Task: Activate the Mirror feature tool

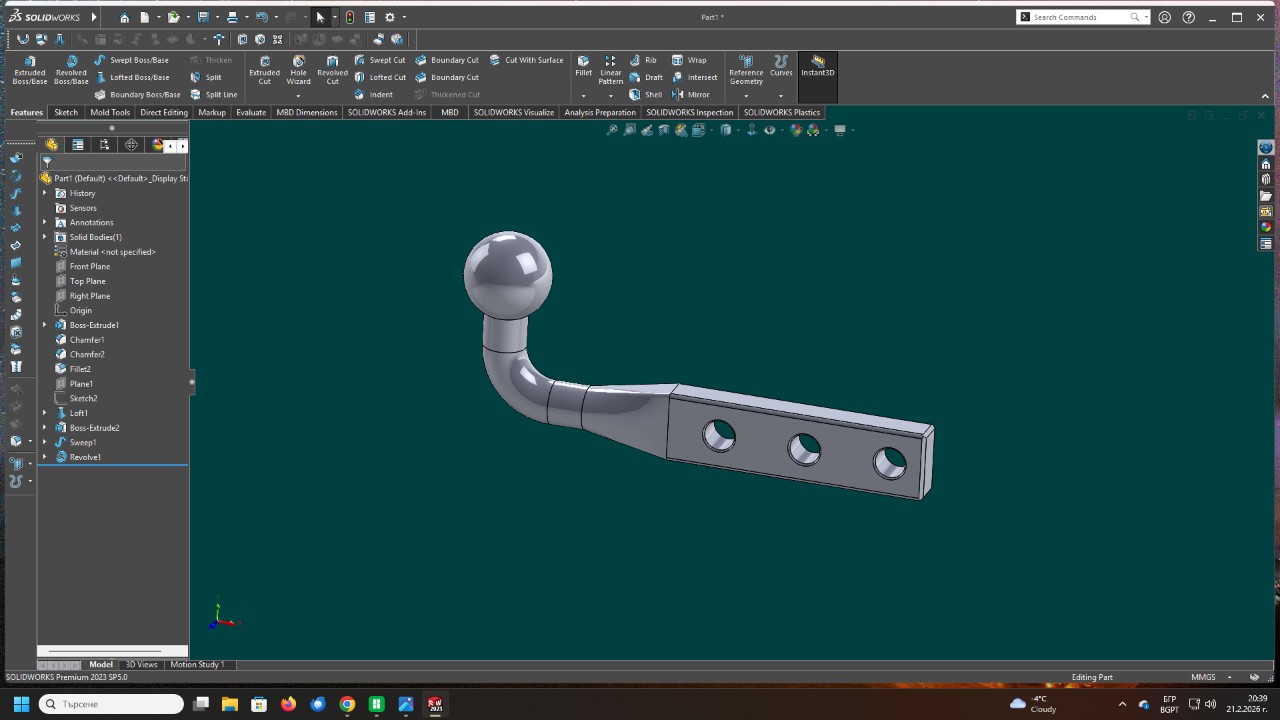Action: tap(690, 95)
